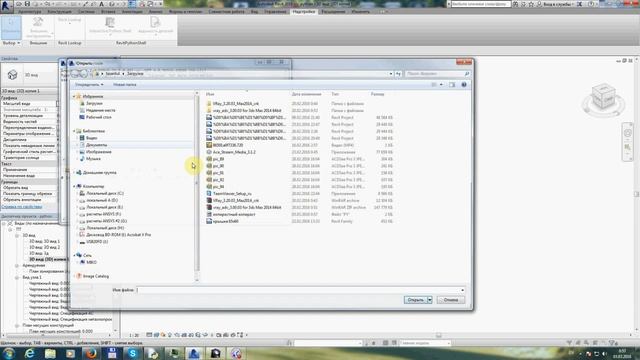Select the VRay_3.20.03_Max2014_x64 folder
640x360 pixels.
[x=236, y=104]
